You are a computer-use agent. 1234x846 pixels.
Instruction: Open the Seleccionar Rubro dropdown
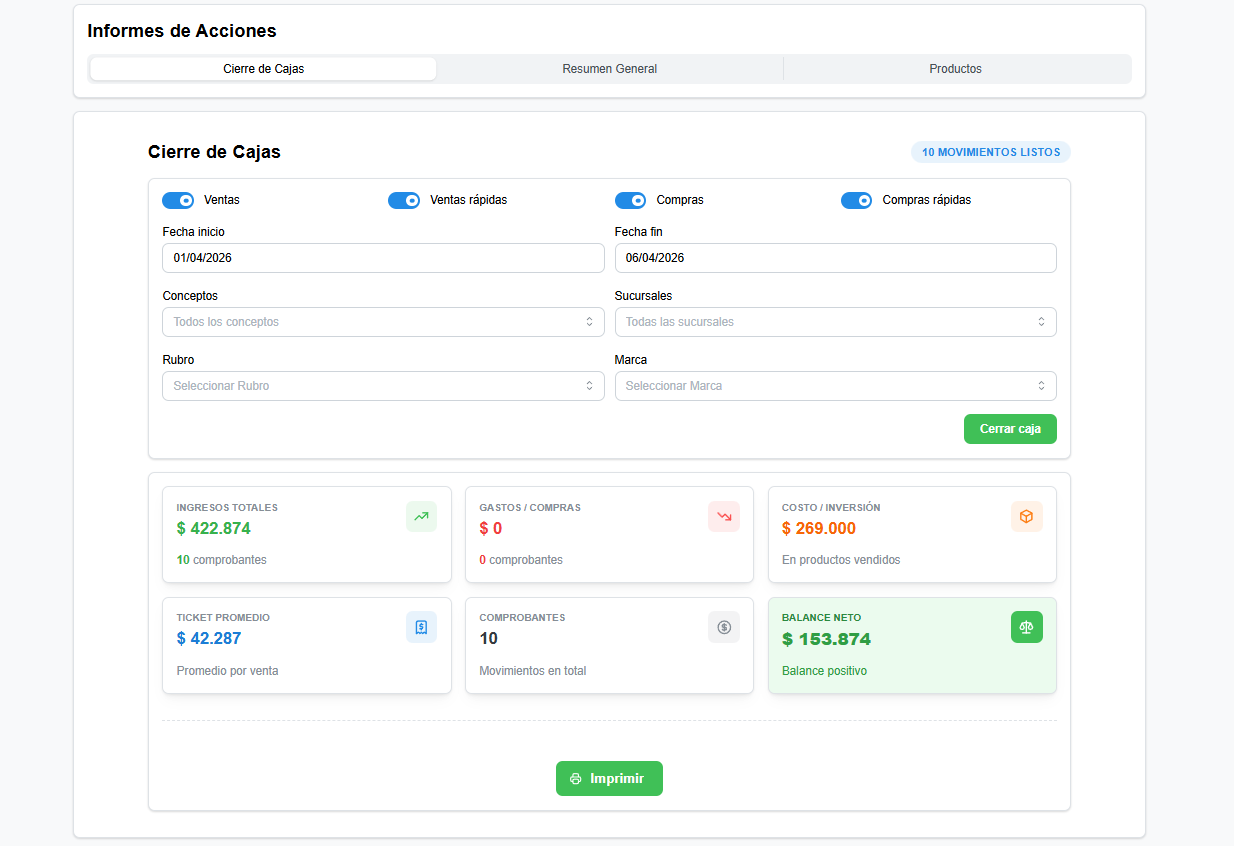coord(383,386)
